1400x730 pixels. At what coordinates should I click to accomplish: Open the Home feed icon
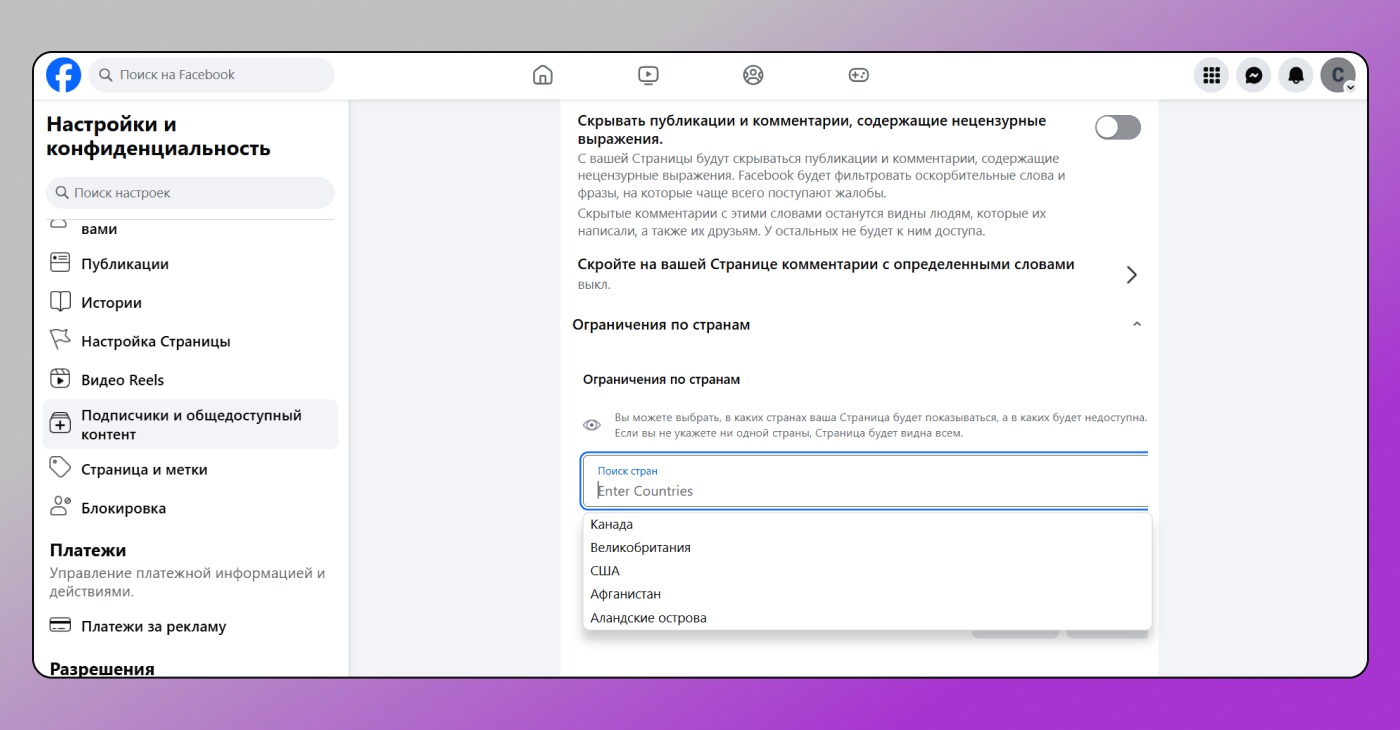pyautogui.click(x=543, y=74)
